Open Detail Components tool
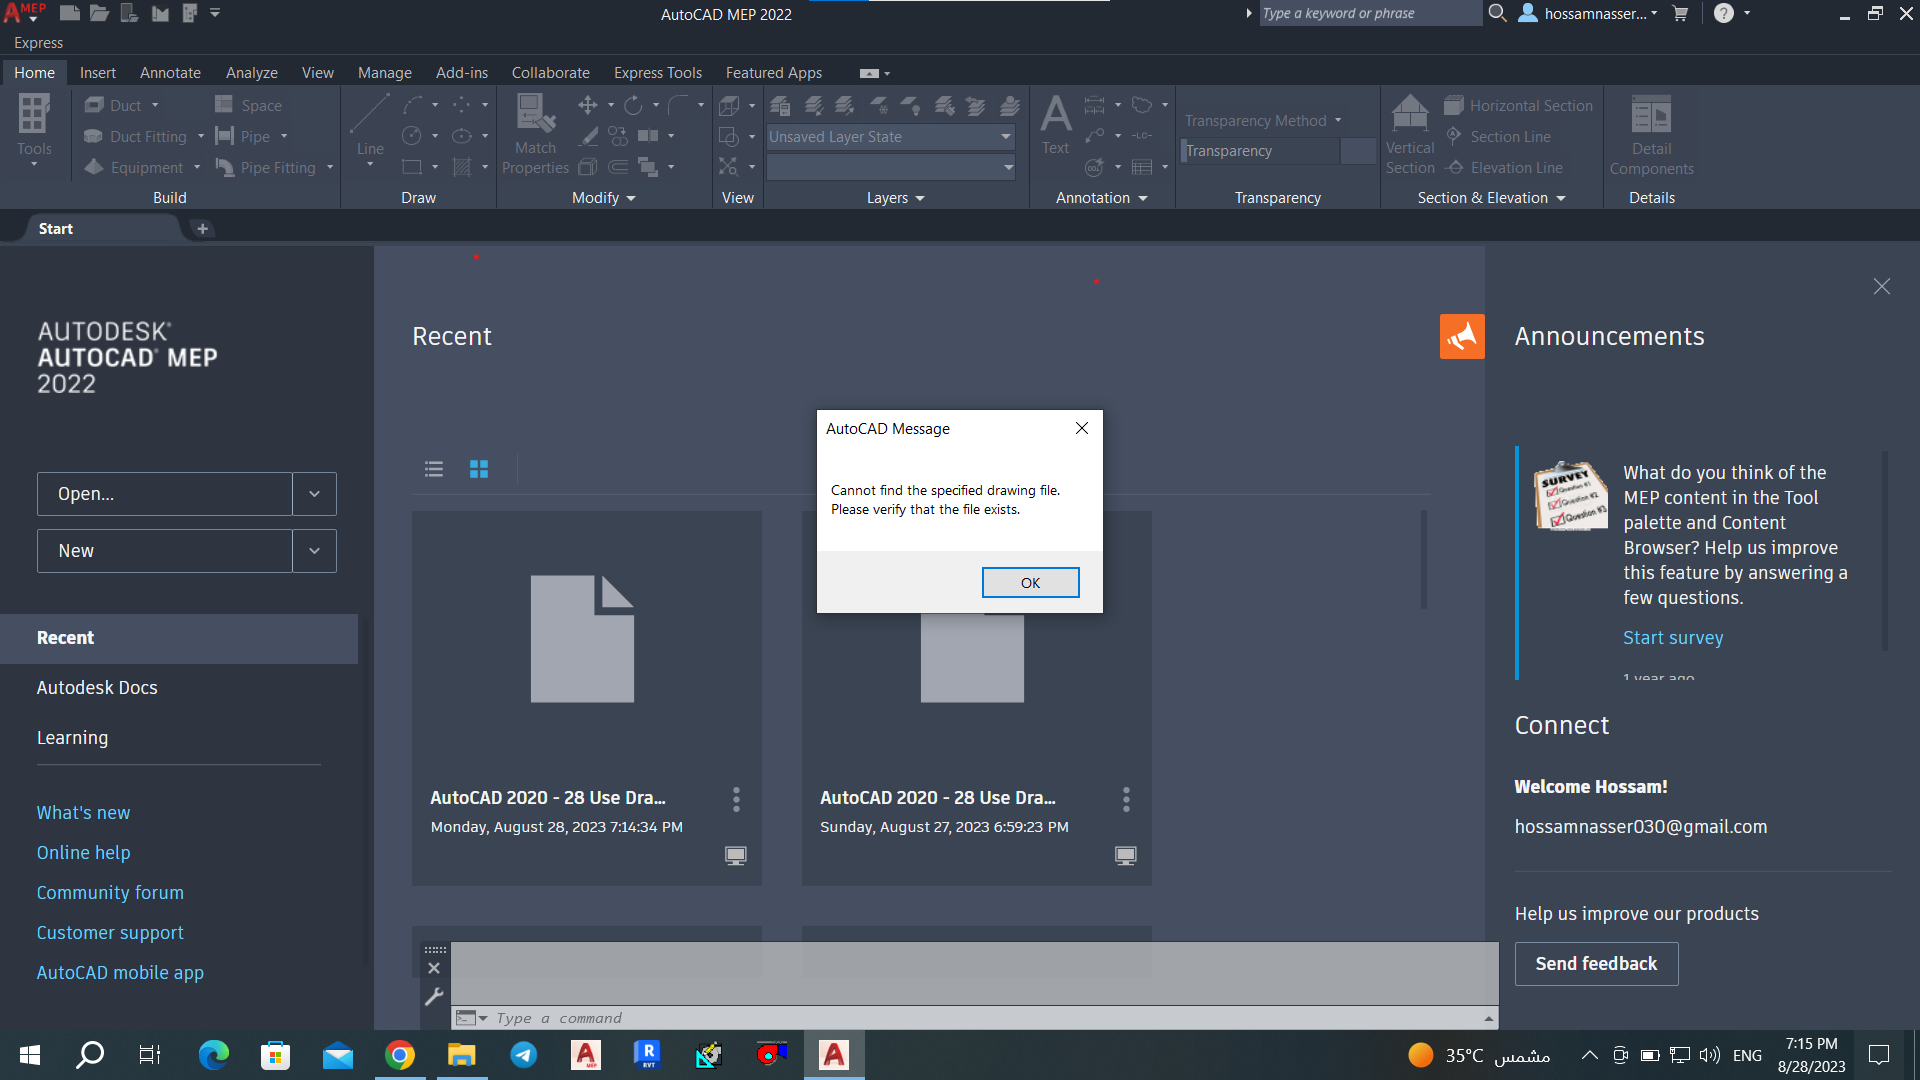This screenshot has width=1920, height=1080. pyautogui.click(x=1651, y=135)
